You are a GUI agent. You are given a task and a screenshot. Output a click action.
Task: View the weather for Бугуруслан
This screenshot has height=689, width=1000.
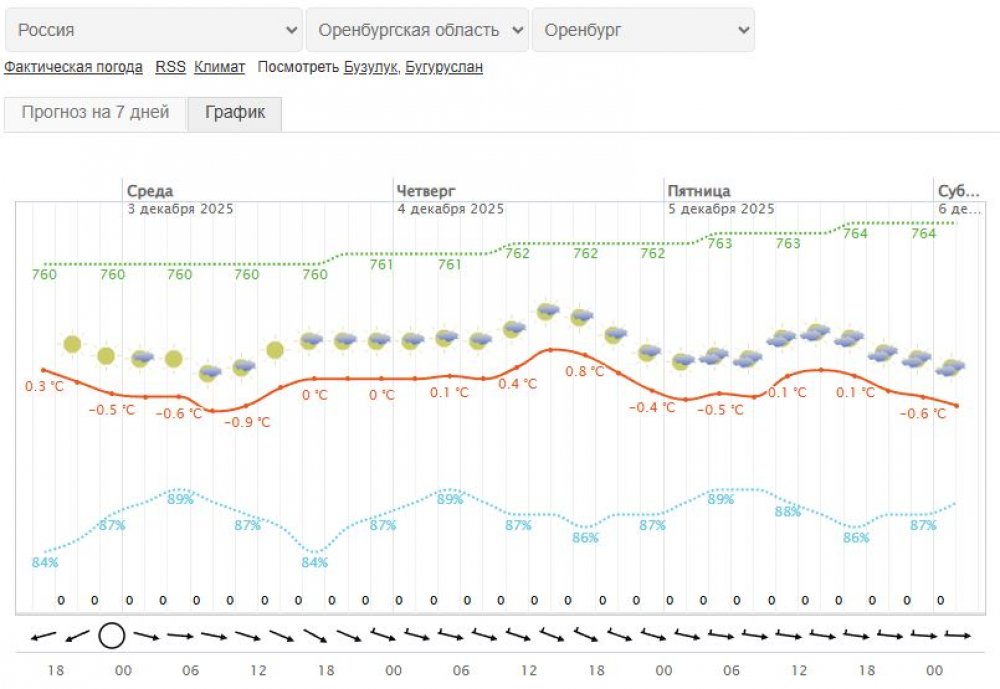444,67
